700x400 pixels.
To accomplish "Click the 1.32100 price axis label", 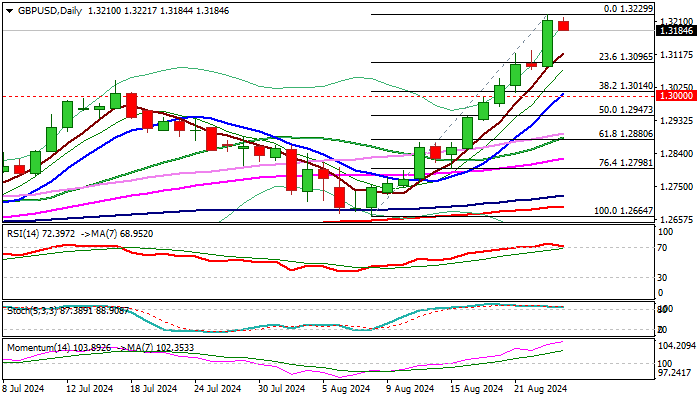I will pos(677,21).
